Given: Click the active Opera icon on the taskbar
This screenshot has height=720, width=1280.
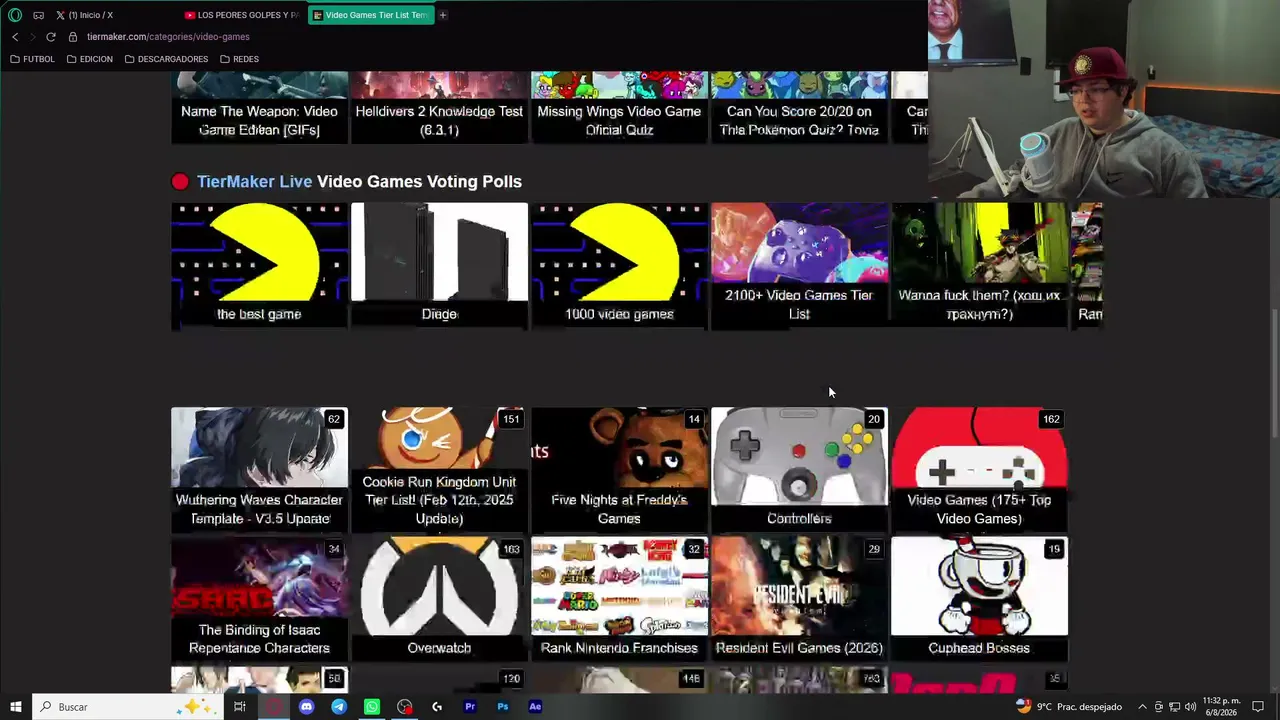Looking at the screenshot, I should click(x=273, y=707).
